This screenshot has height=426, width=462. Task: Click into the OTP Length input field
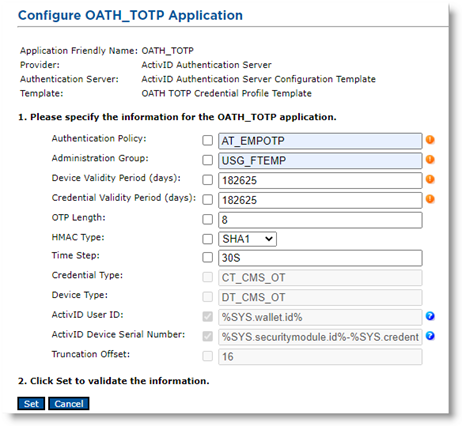[320, 220]
